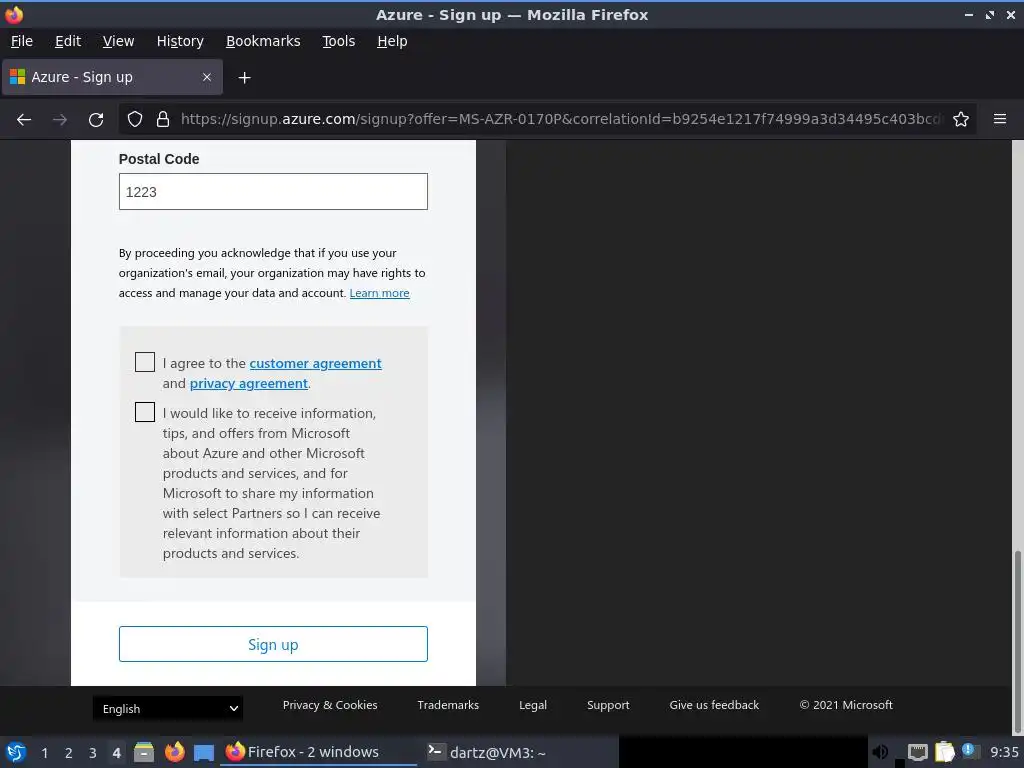Open file manager from taskbar

pyautogui.click(x=144, y=752)
